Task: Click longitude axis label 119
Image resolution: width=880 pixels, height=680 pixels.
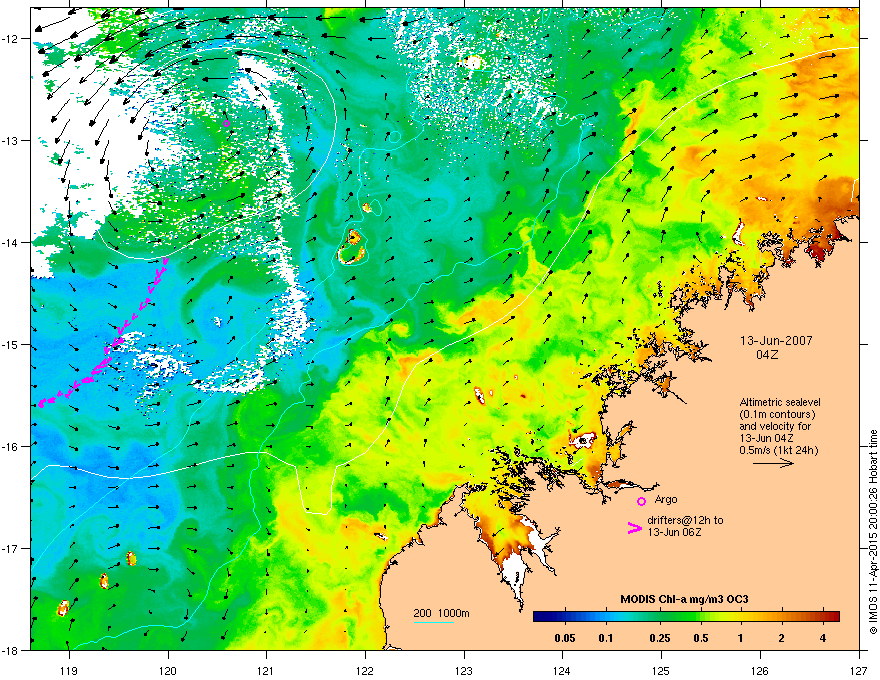Action: point(69,670)
